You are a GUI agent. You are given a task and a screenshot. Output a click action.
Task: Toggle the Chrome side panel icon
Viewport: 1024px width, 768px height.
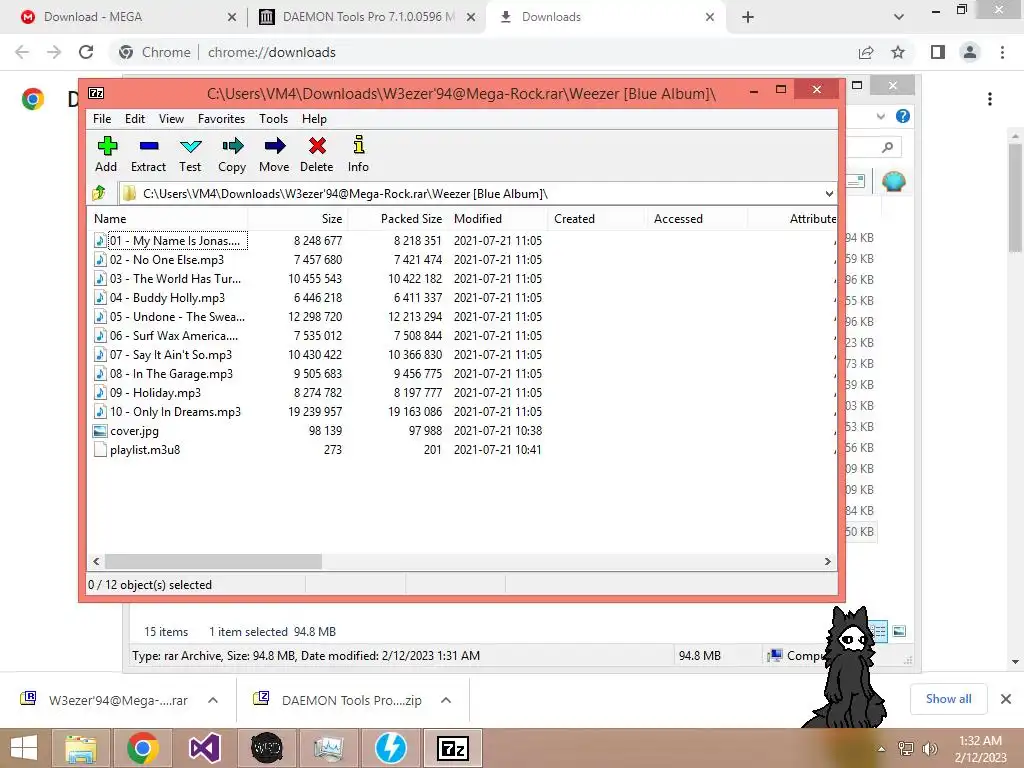[938, 52]
